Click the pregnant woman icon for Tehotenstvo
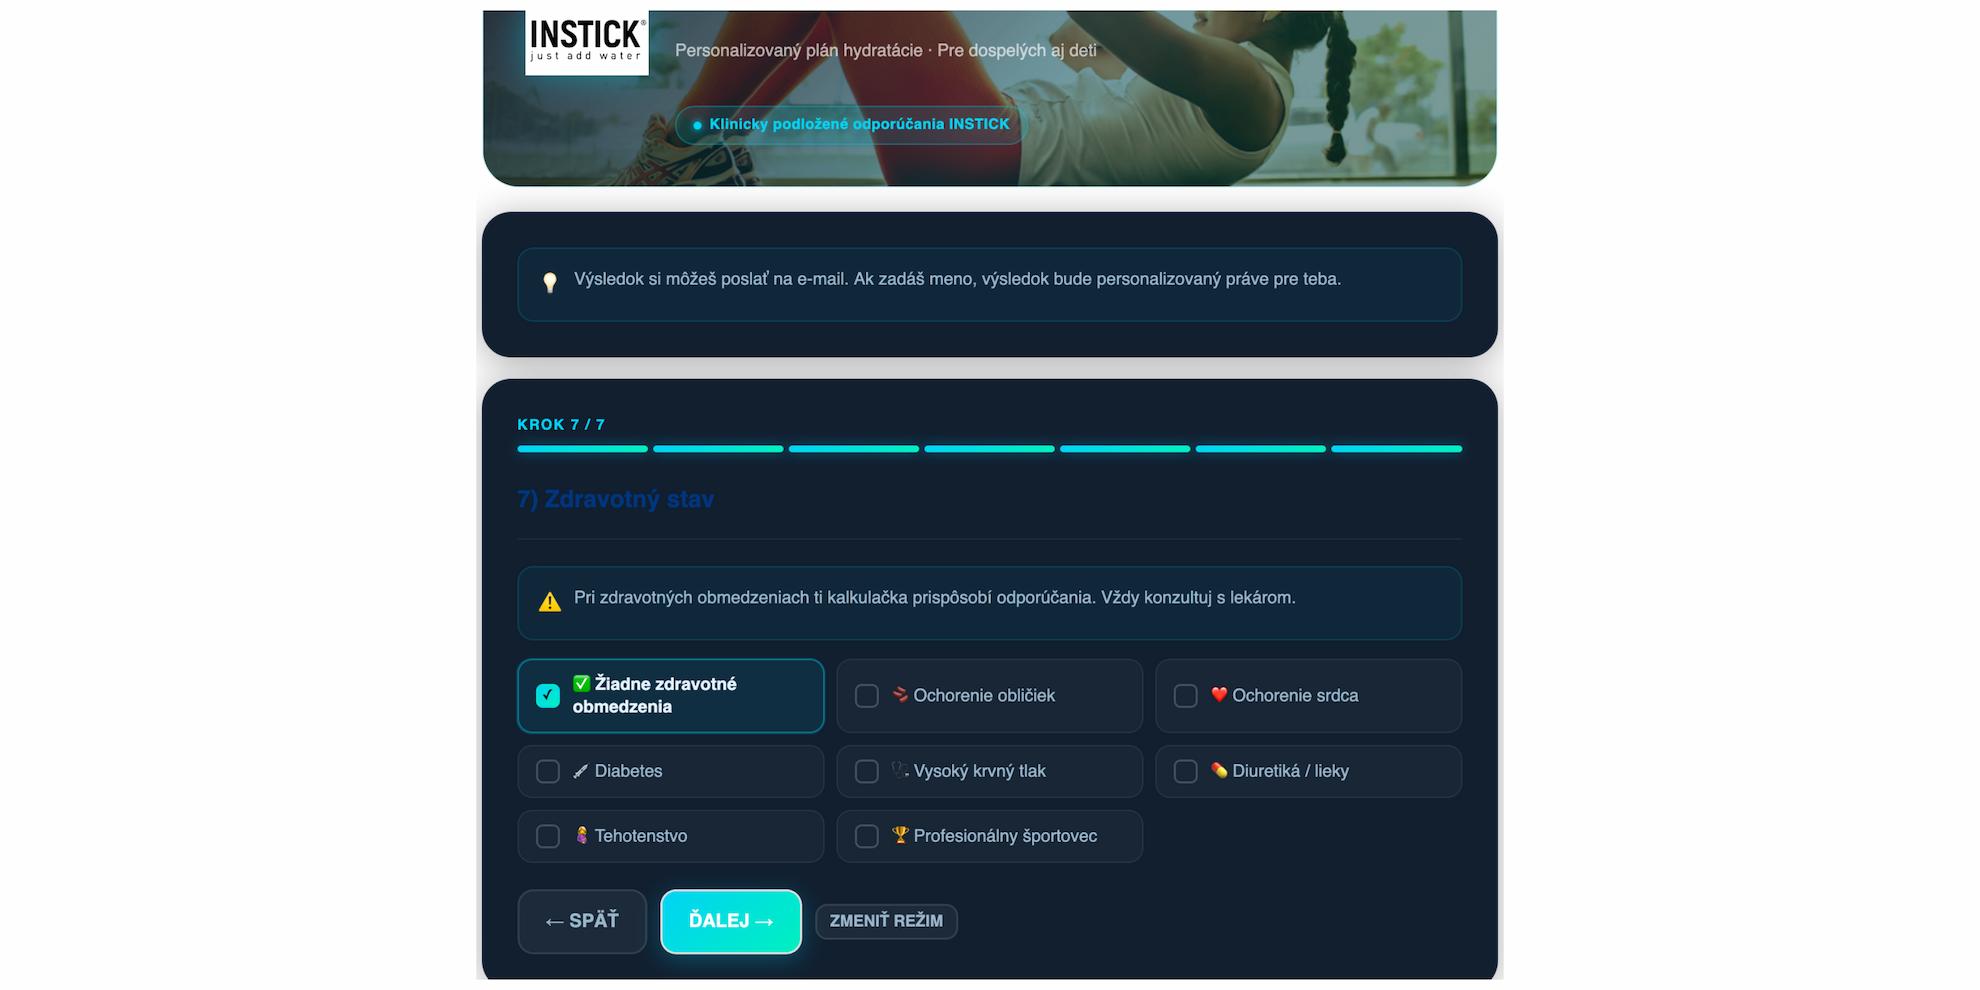The height and width of the screenshot is (990, 1980). (x=581, y=835)
